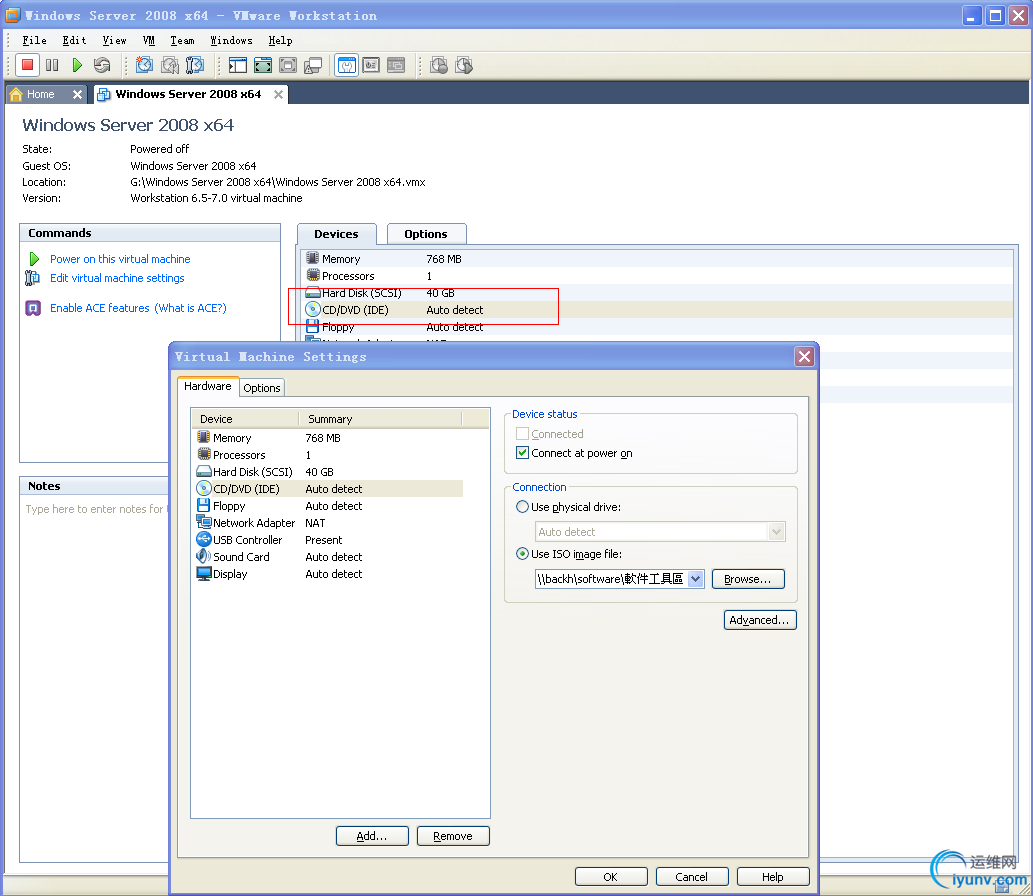The height and width of the screenshot is (896, 1033).
Task: Select the Summary view toolbar icon
Action: [347, 65]
